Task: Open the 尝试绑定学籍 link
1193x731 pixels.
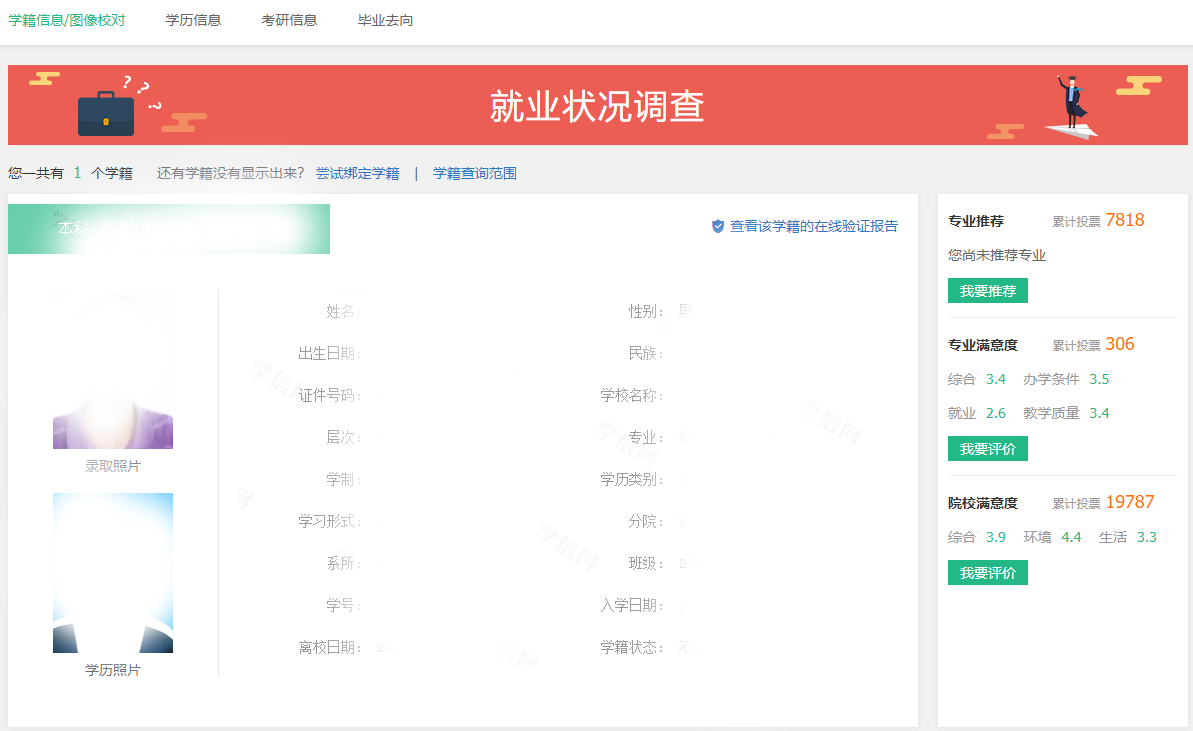Action: [x=357, y=172]
